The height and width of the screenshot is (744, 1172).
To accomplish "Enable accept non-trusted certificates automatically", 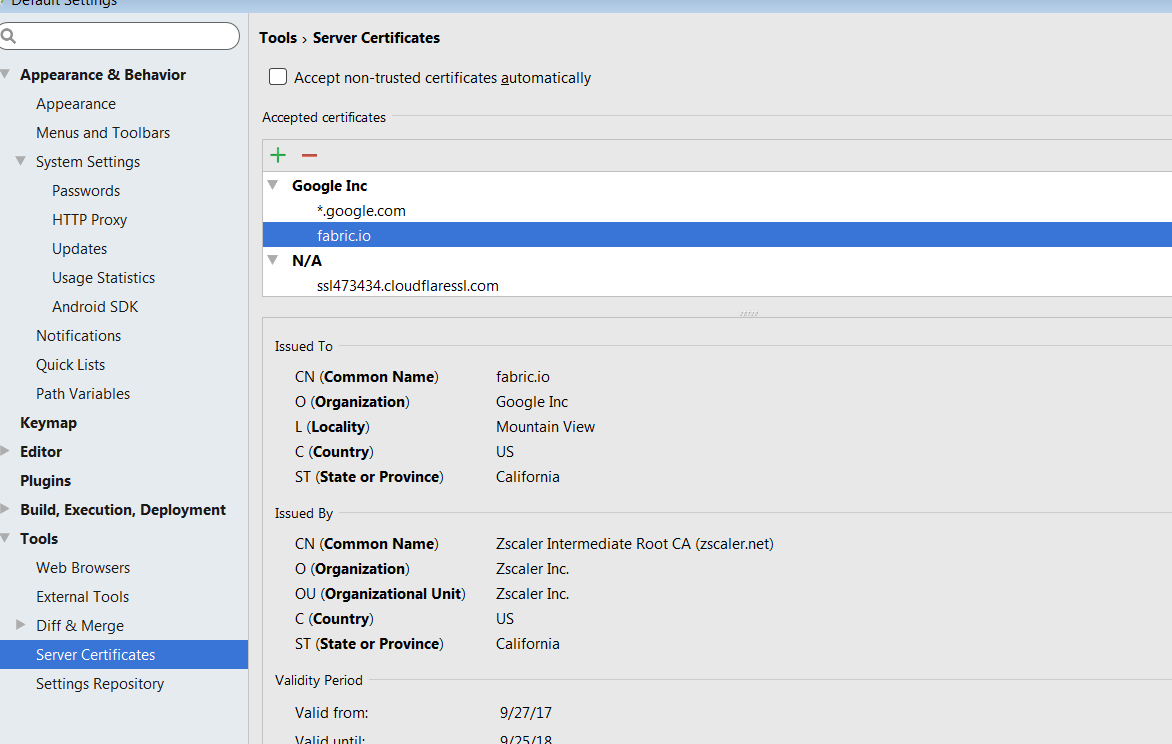I will click(278, 77).
